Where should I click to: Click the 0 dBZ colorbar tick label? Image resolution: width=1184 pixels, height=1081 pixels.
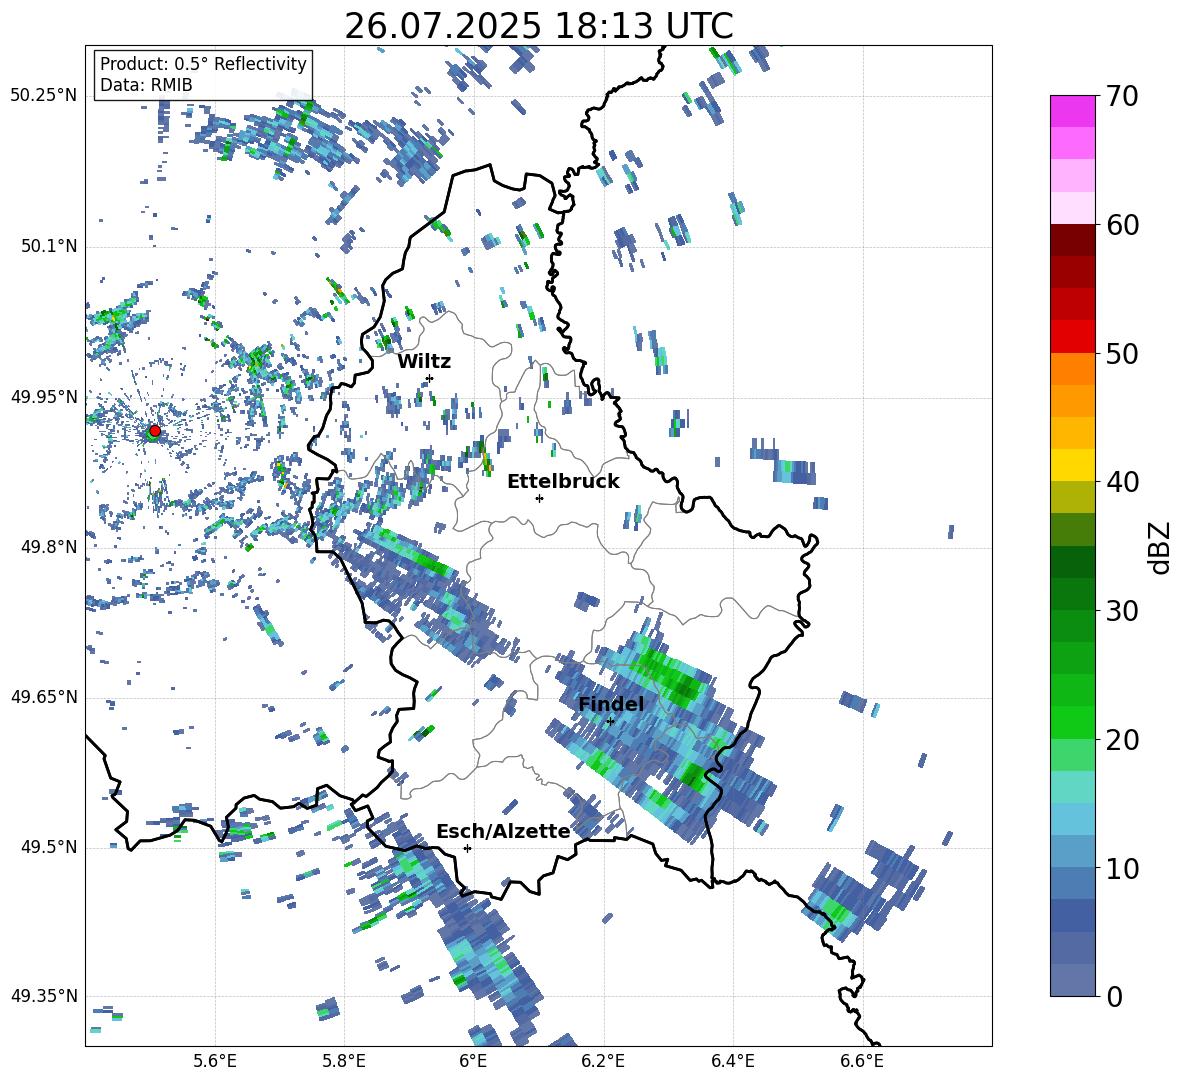pos(1113,996)
